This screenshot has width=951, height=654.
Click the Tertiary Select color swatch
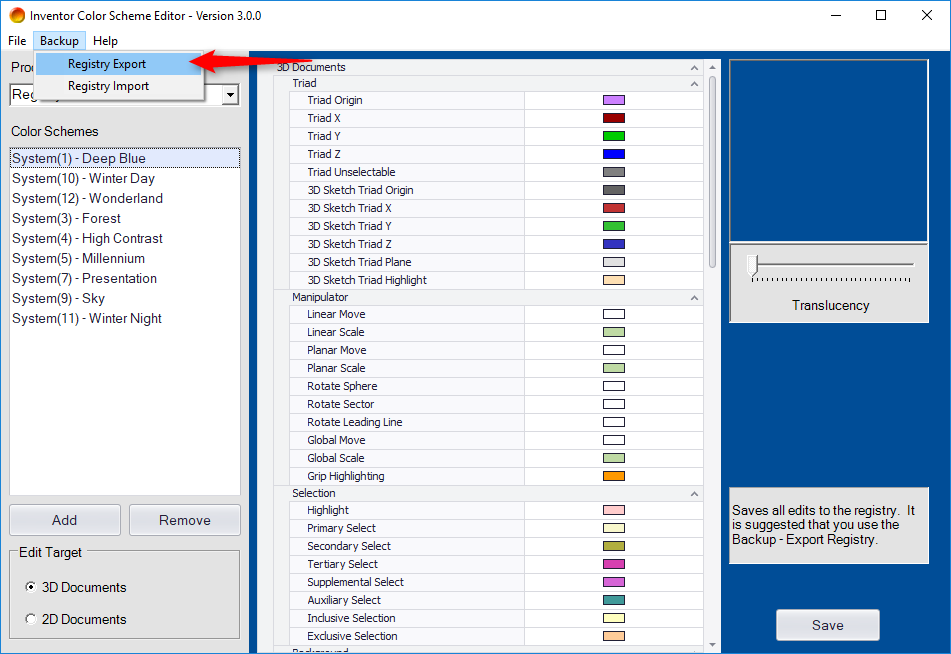(x=614, y=564)
